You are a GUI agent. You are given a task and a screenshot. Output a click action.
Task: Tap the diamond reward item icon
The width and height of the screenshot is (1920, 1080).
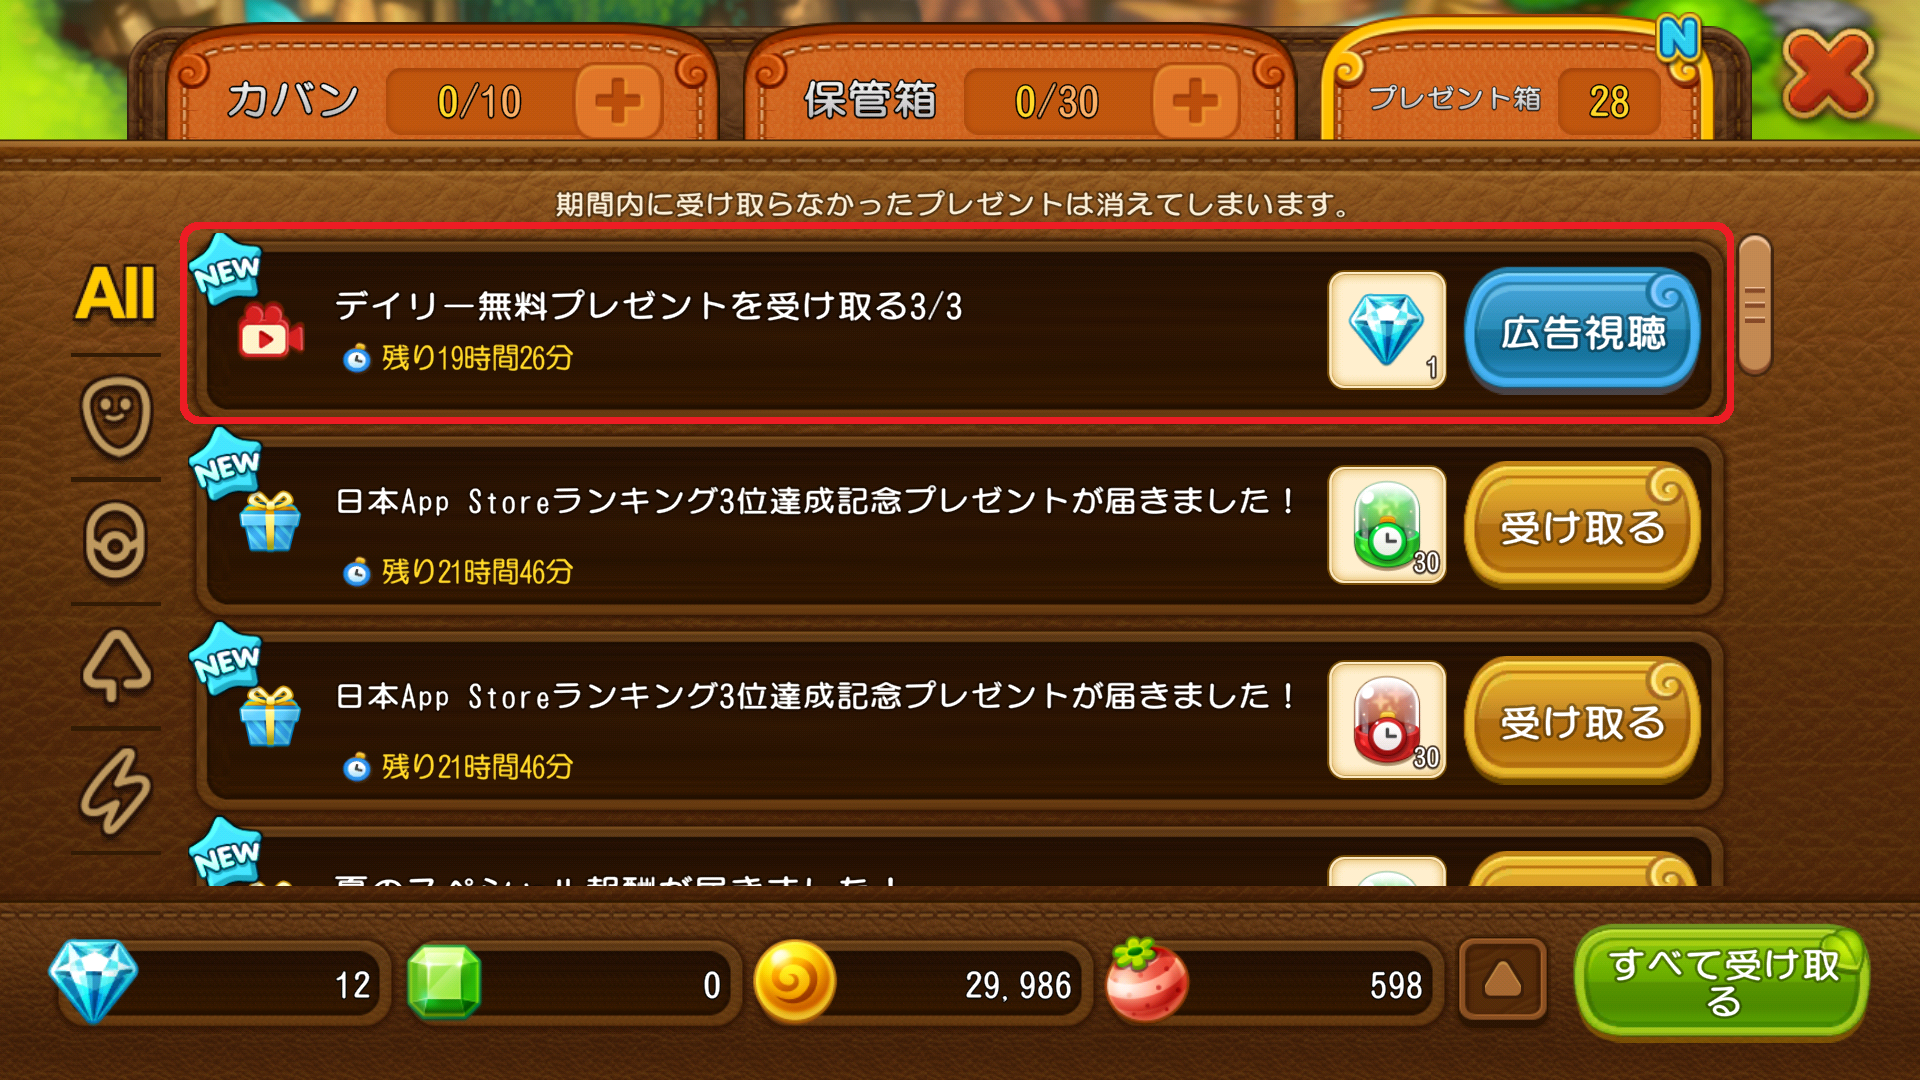point(1387,330)
